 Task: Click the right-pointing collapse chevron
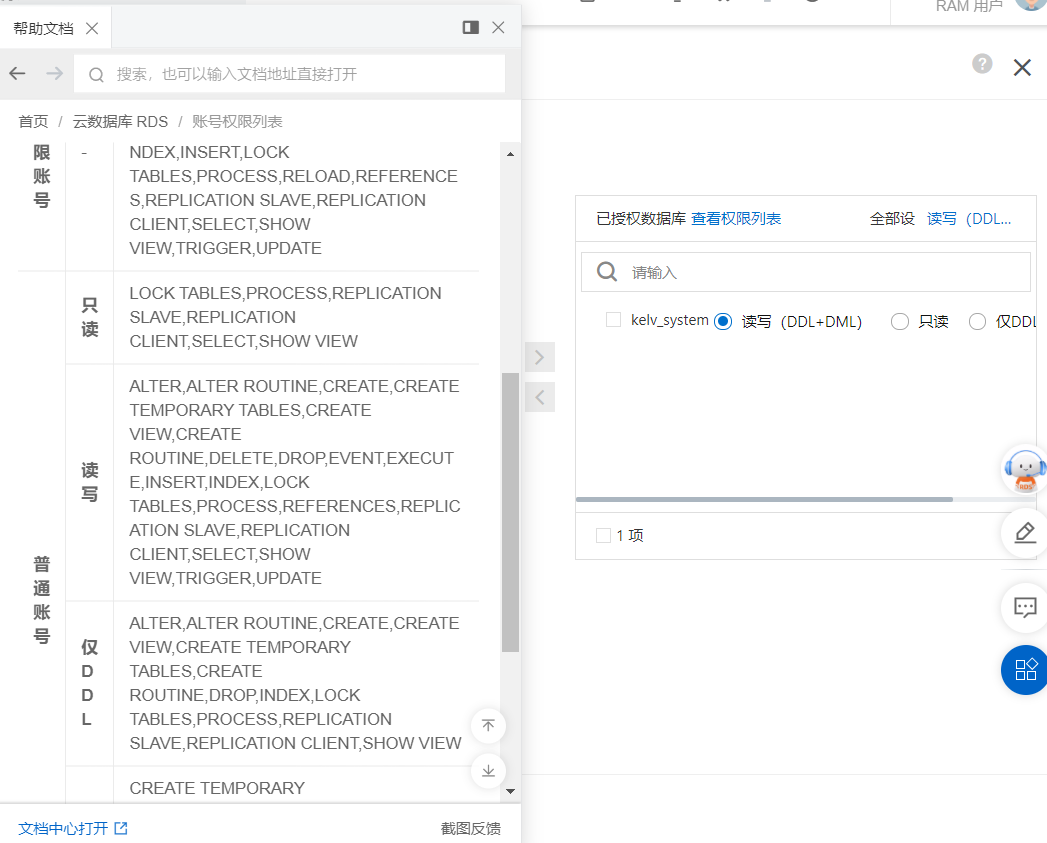pyautogui.click(x=538, y=357)
